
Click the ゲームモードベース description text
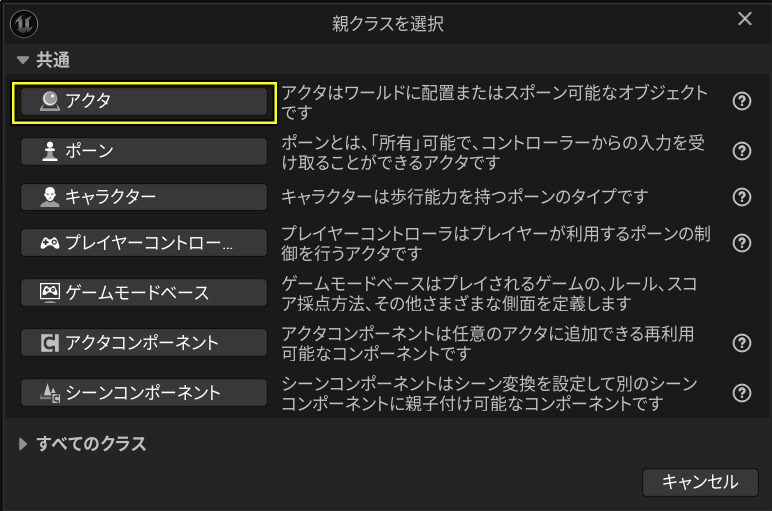click(489, 293)
